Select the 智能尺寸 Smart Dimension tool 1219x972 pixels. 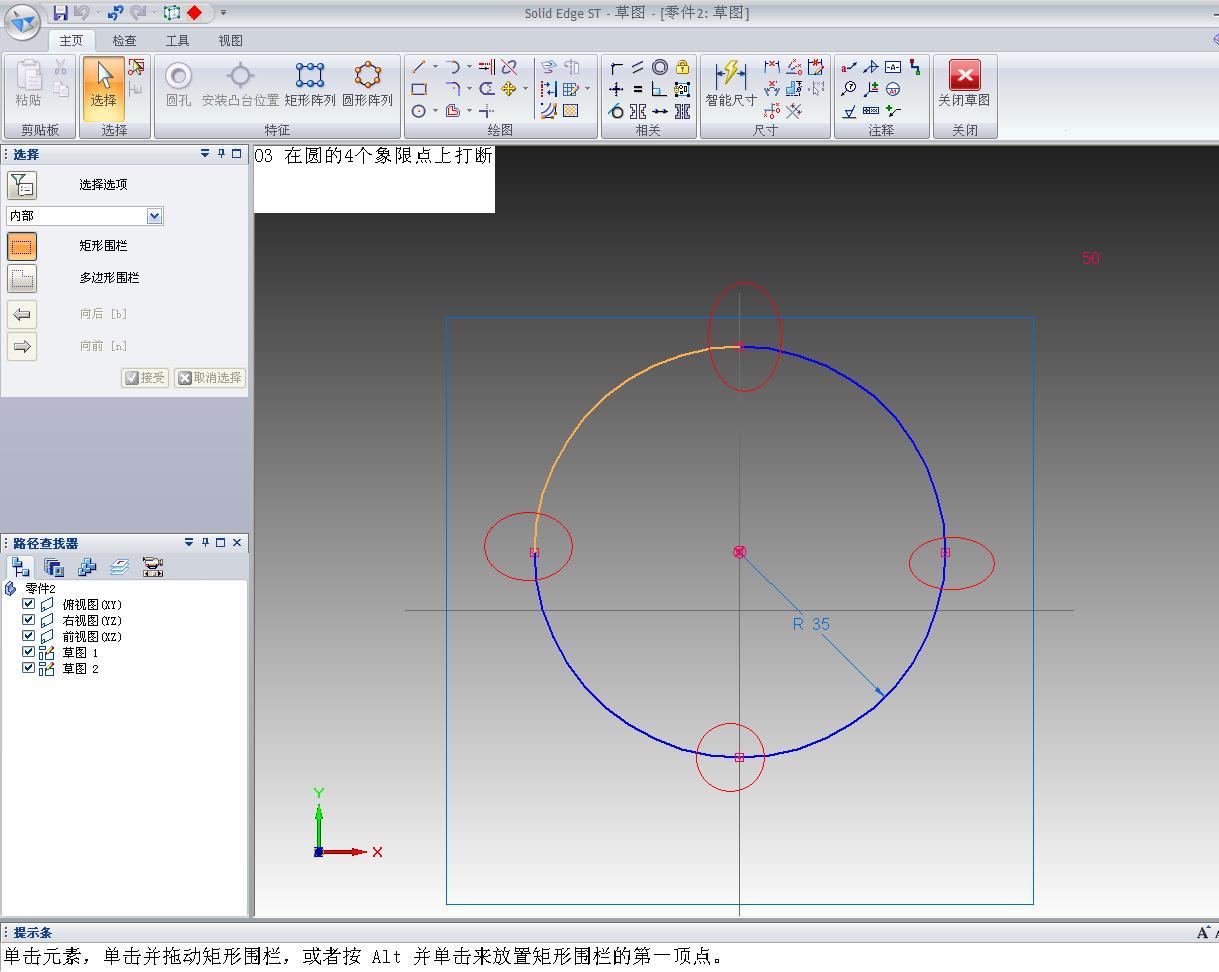tap(731, 84)
